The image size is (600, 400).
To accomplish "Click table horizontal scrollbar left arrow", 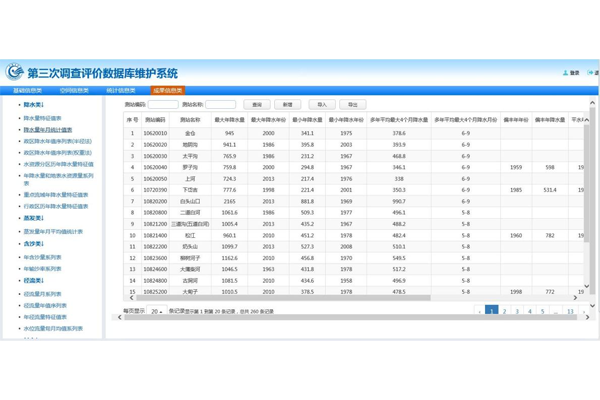I will (x=131, y=297).
